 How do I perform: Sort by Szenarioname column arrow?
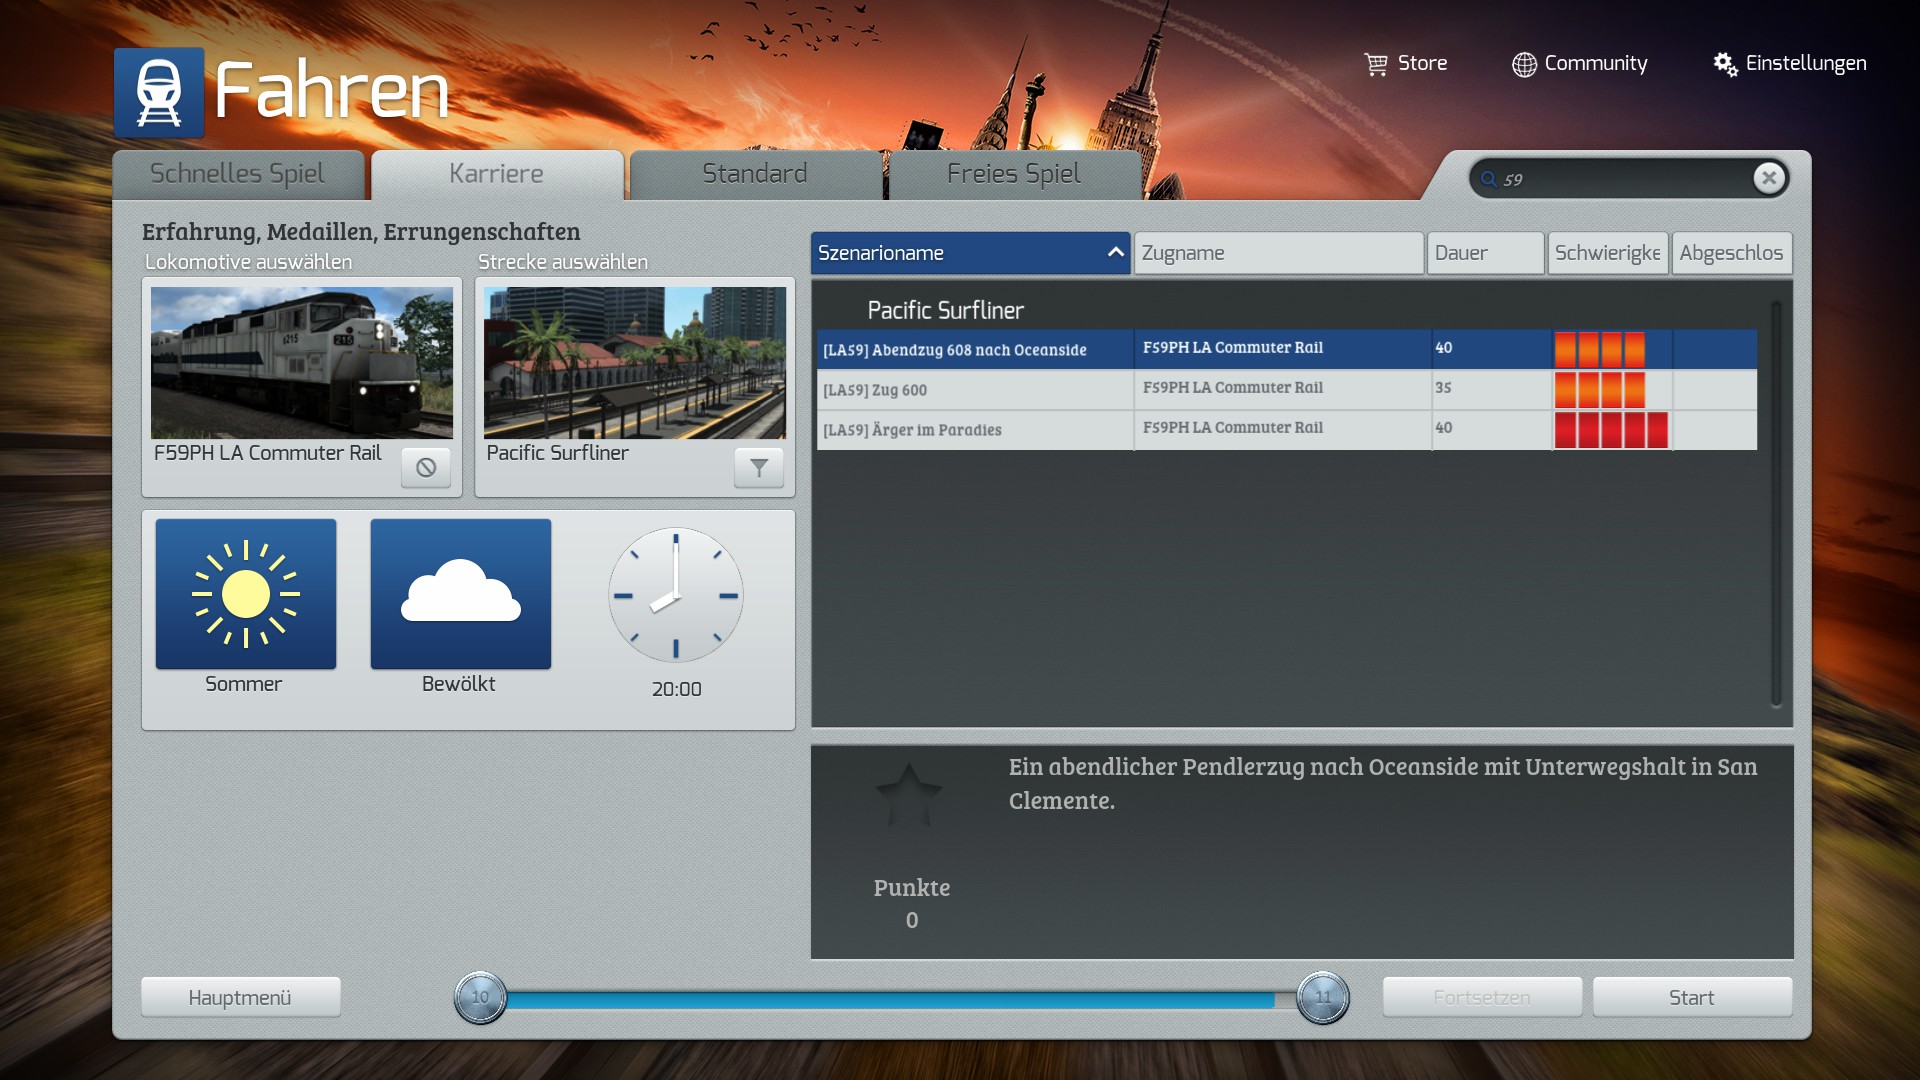pyautogui.click(x=1115, y=253)
